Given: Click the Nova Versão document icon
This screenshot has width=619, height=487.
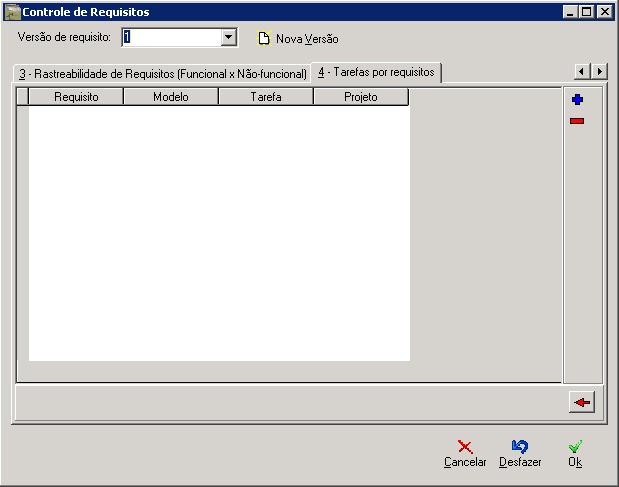Looking at the screenshot, I should pos(264,38).
